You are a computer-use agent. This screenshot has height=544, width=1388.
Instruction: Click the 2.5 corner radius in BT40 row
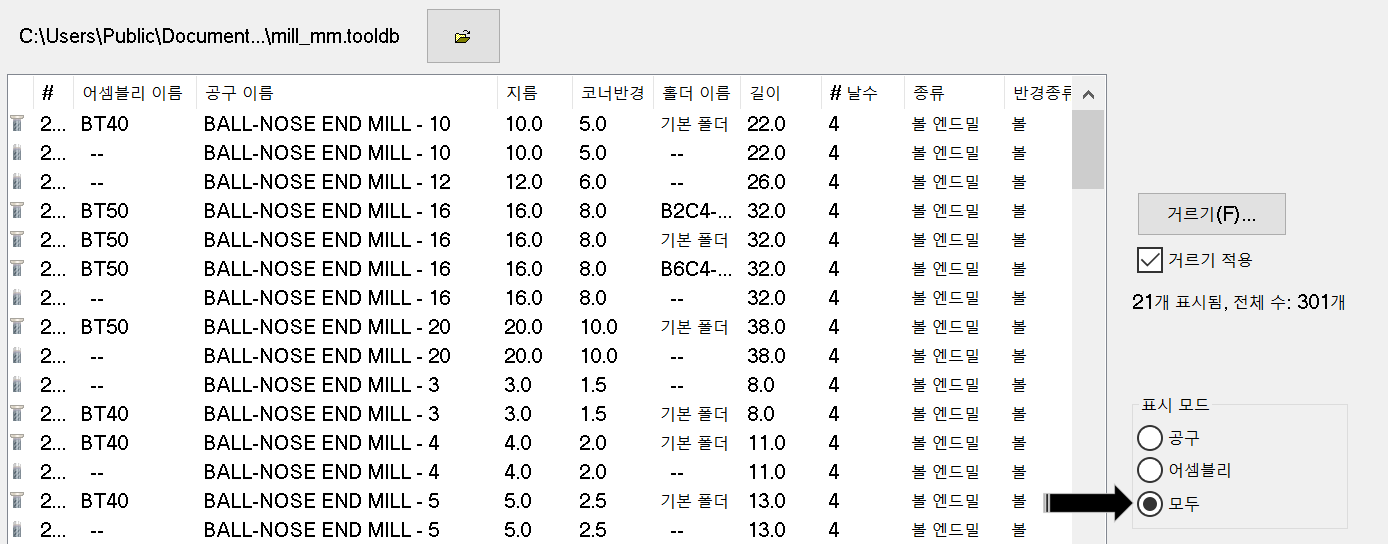click(593, 501)
